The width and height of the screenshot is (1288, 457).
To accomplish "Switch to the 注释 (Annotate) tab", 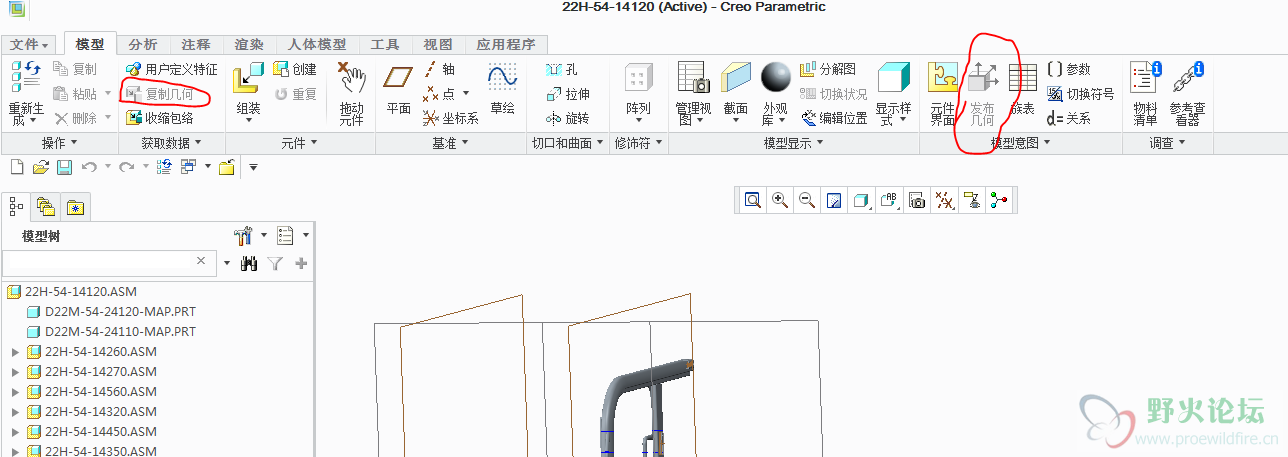I will tap(196, 45).
